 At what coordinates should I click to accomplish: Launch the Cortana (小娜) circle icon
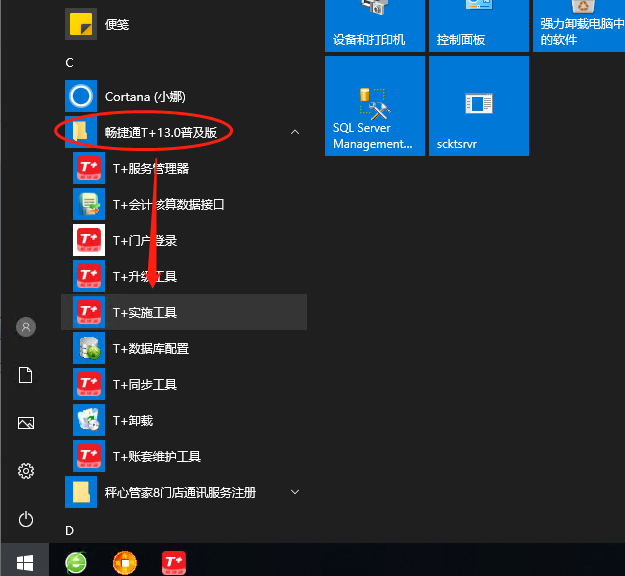(81, 96)
